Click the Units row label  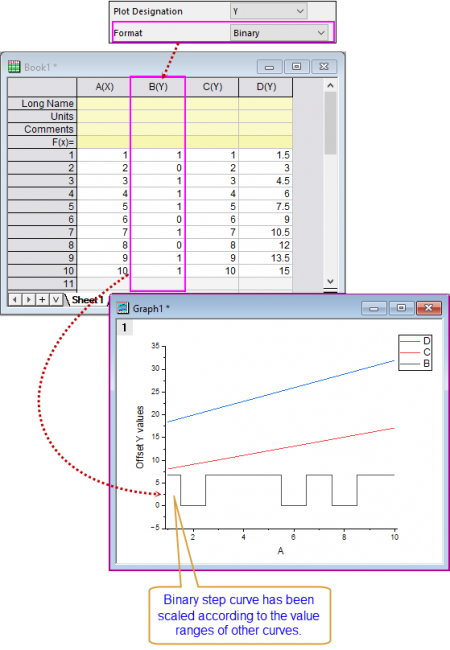coord(42,116)
